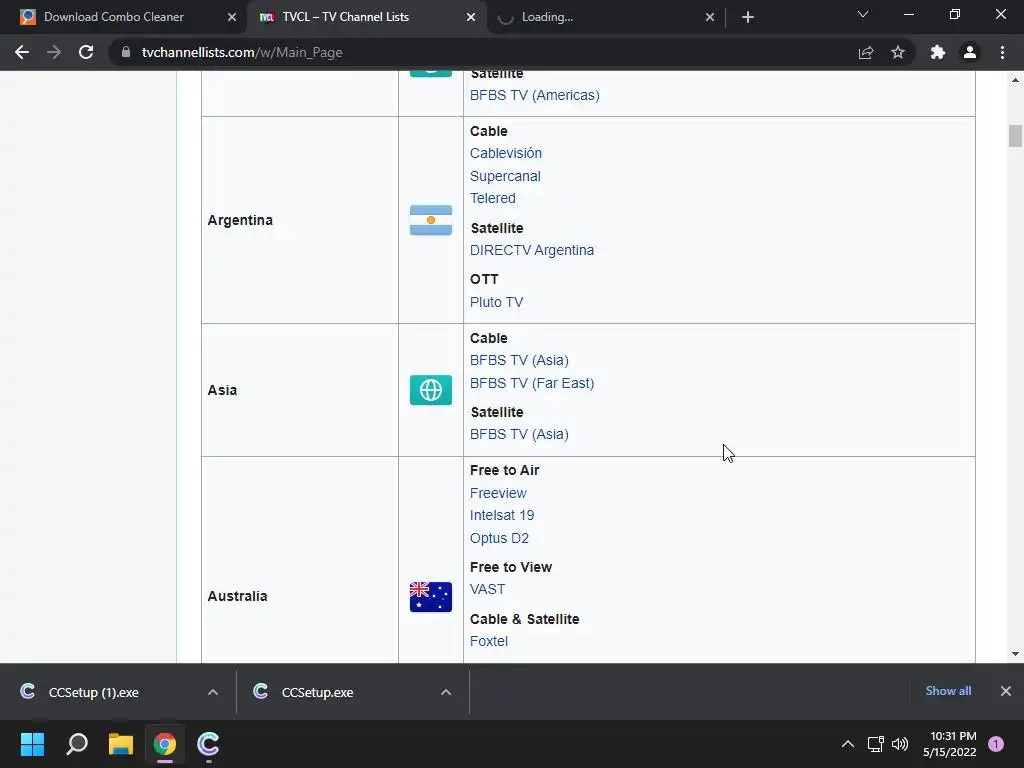The width and height of the screenshot is (1024, 768).
Task: Click the forward navigation arrow
Action: (x=54, y=52)
